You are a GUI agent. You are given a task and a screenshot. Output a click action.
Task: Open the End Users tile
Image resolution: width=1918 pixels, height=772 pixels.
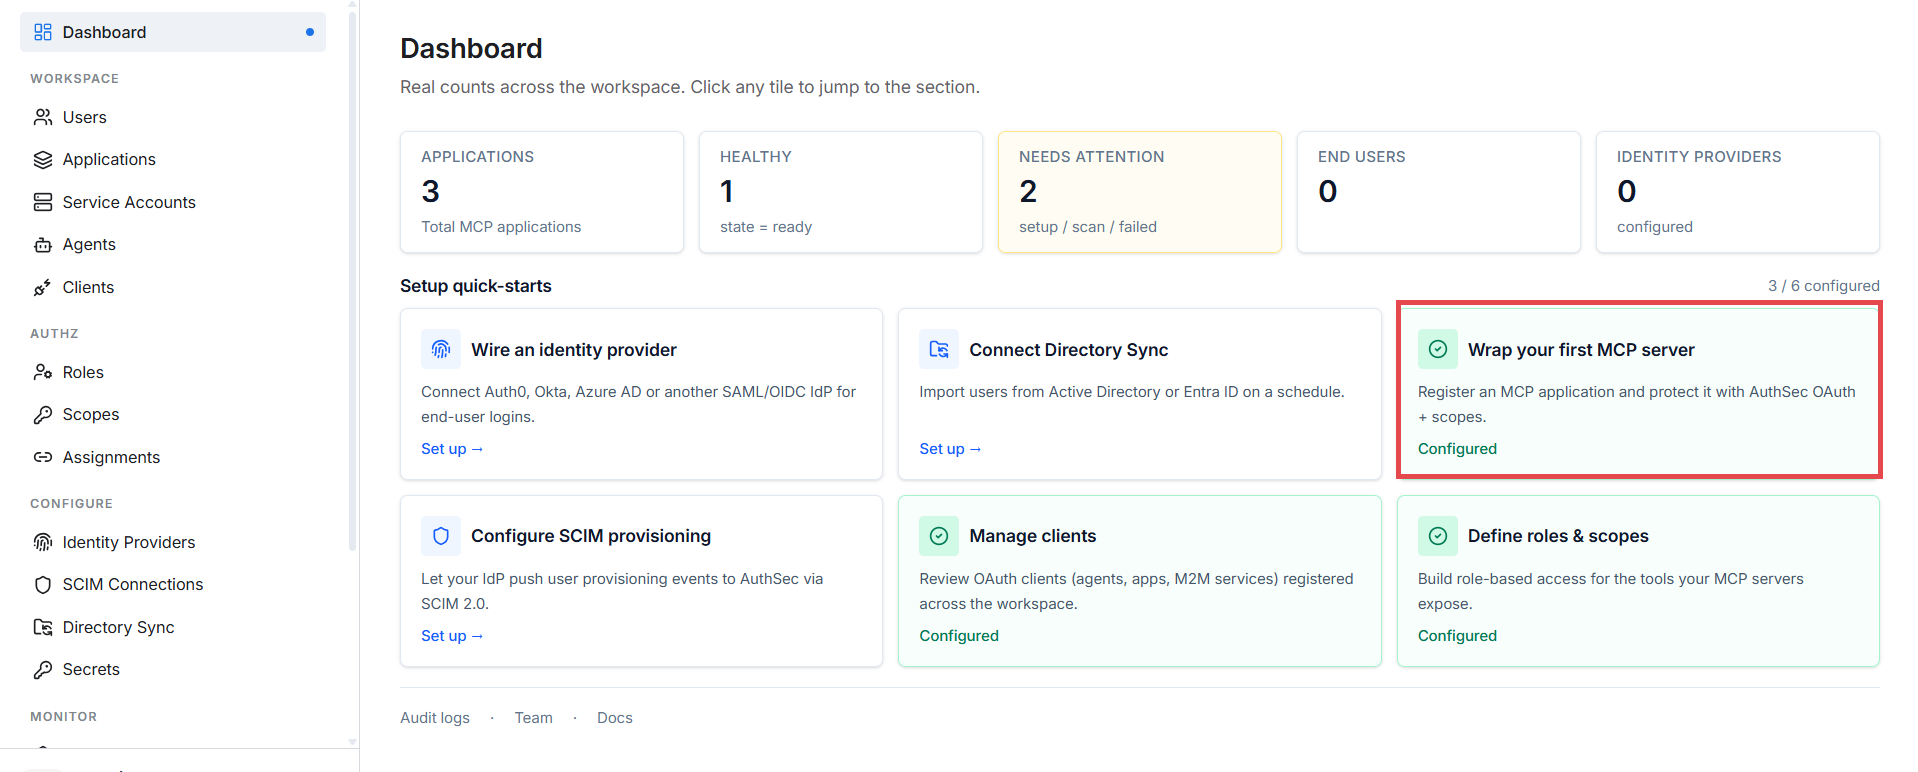click(x=1439, y=192)
